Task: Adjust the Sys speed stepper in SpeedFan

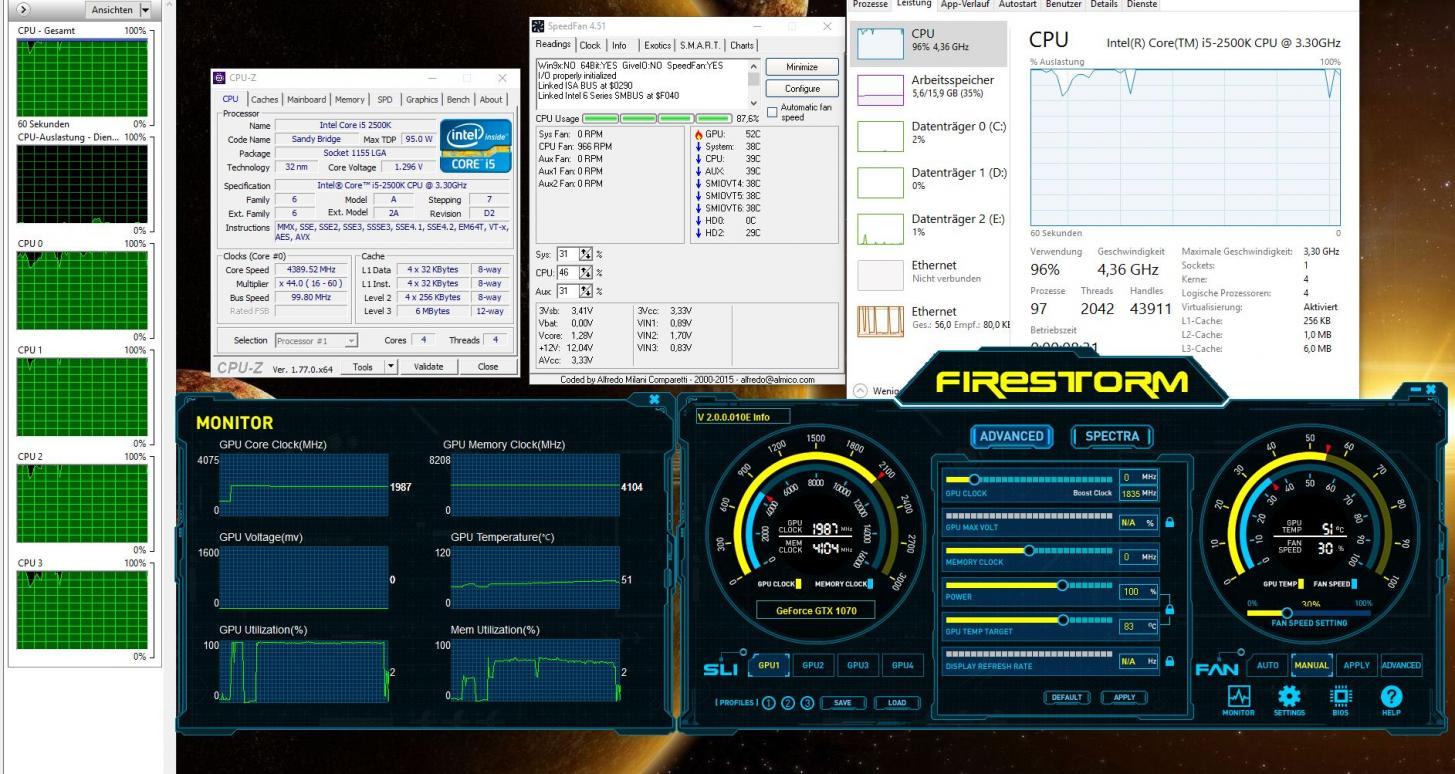Action: coord(585,254)
